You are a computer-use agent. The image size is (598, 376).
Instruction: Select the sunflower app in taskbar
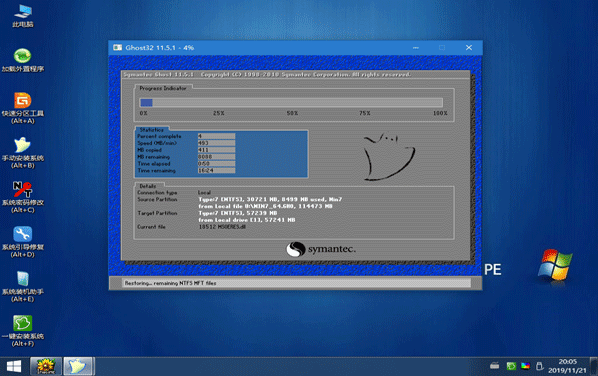[x=46, y=366]
